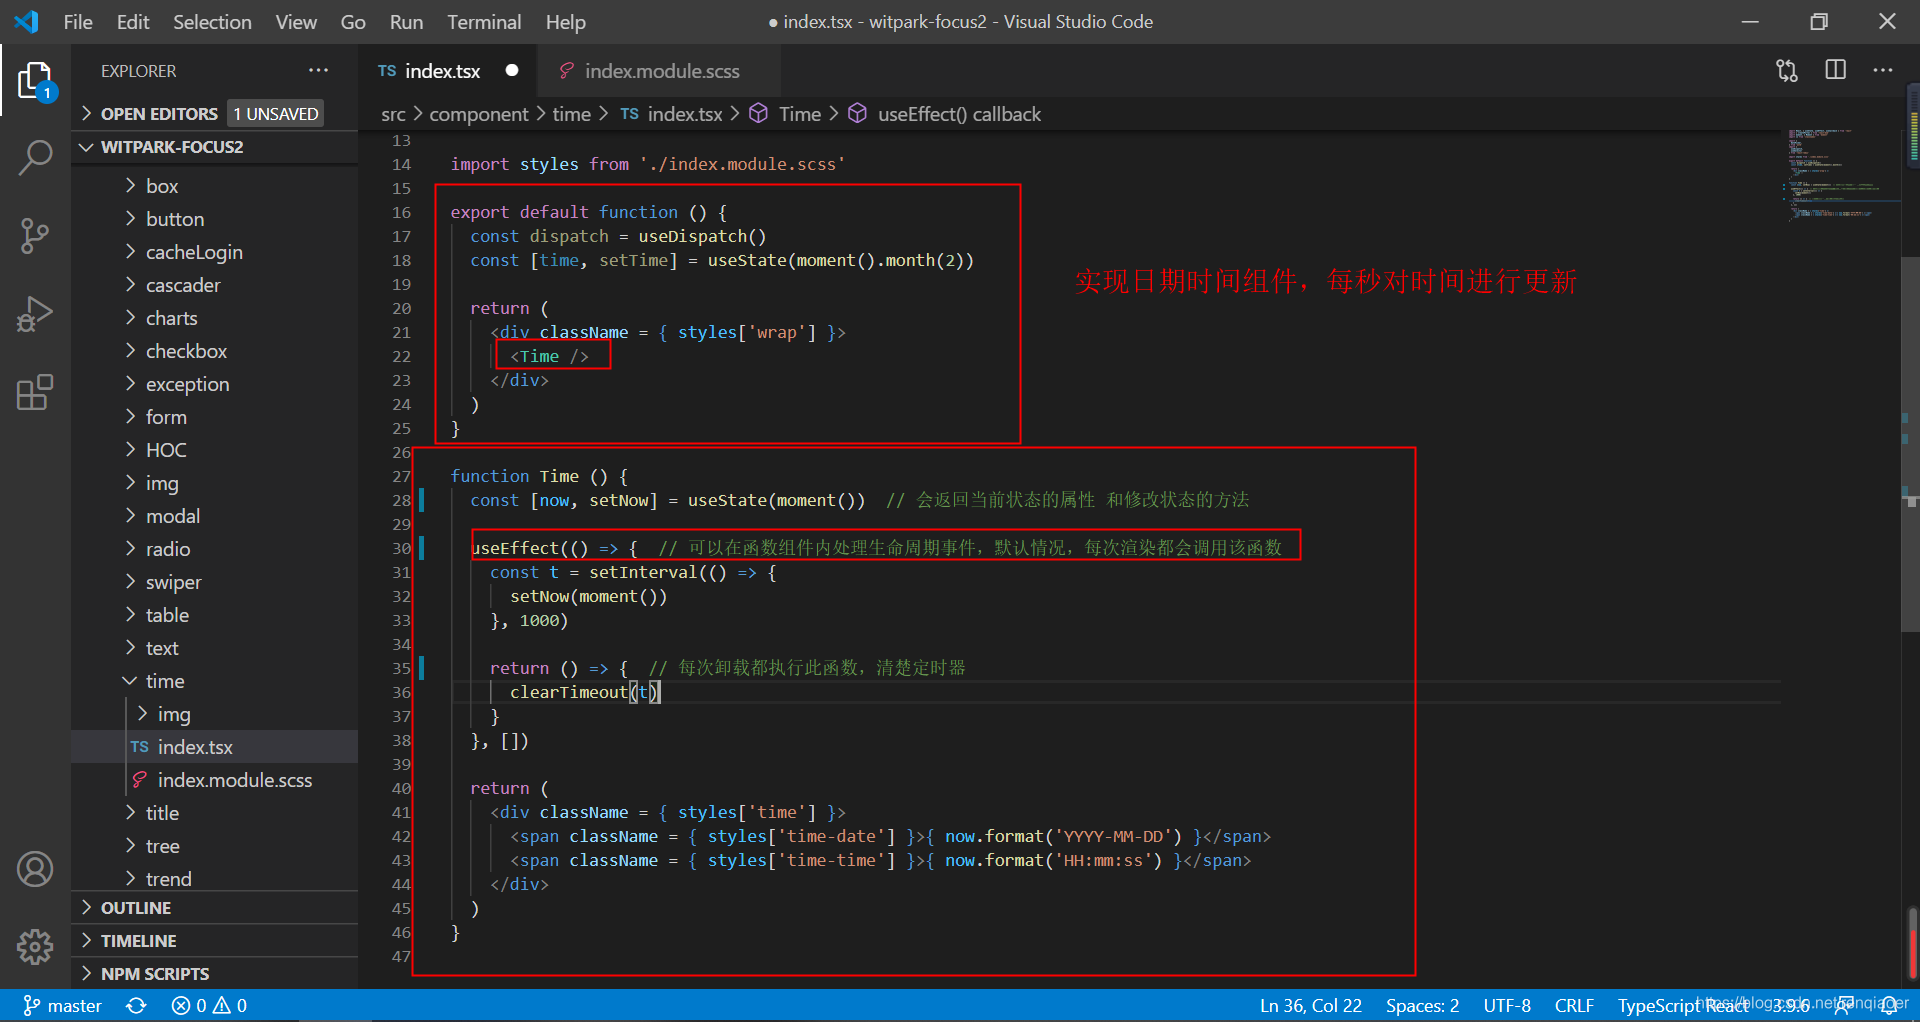Collapse the time folder
The height and width of the screenshot is (1022, 1920).
(x=215, y=681)
